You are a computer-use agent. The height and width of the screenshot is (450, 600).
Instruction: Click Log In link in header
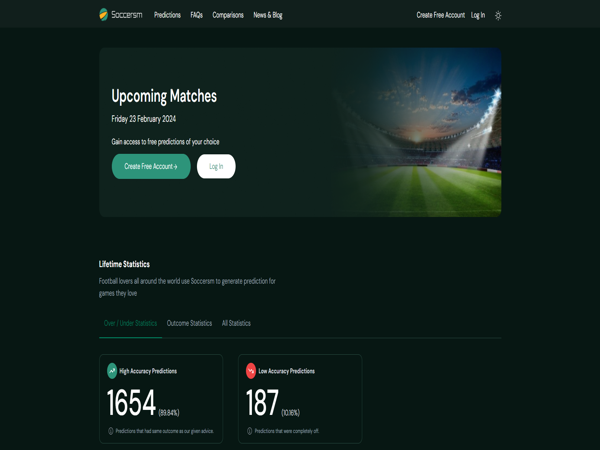pos(478,15)
